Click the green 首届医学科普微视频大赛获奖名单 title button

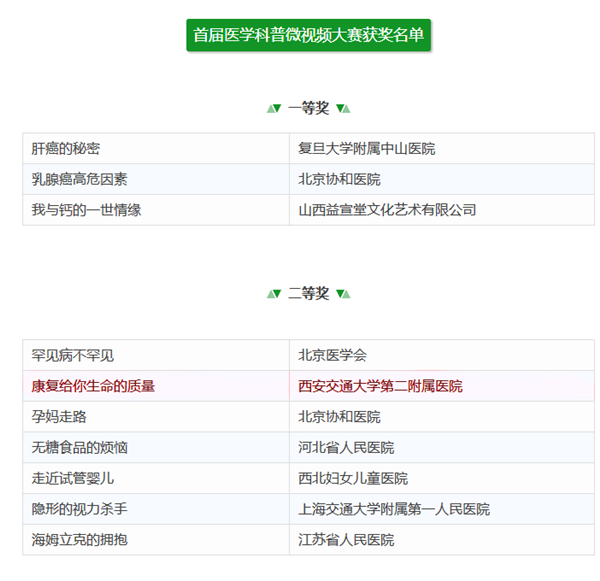pyautogui.click(x=308, y=35)
